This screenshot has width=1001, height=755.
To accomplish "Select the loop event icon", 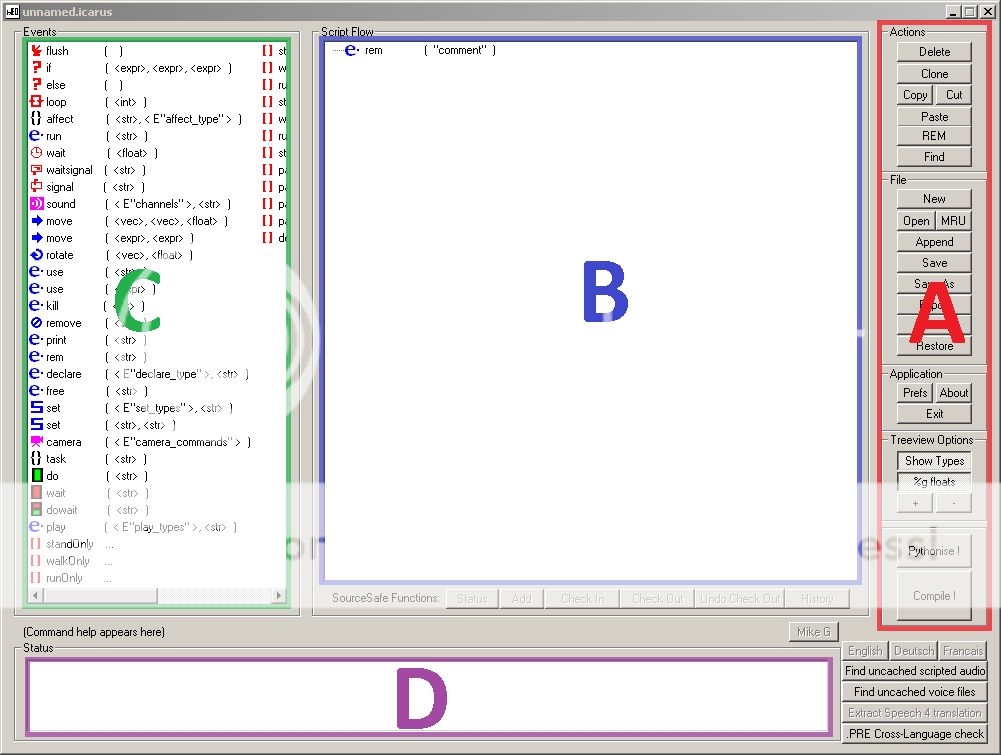I will coord(36,102).
